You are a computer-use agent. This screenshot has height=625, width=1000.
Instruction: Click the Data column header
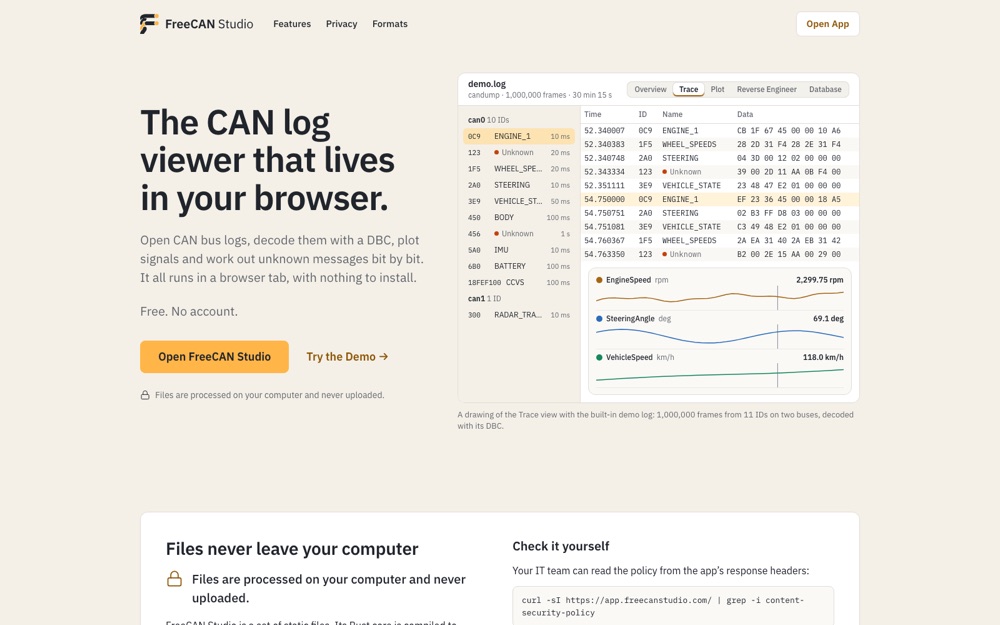click(745, 114)
